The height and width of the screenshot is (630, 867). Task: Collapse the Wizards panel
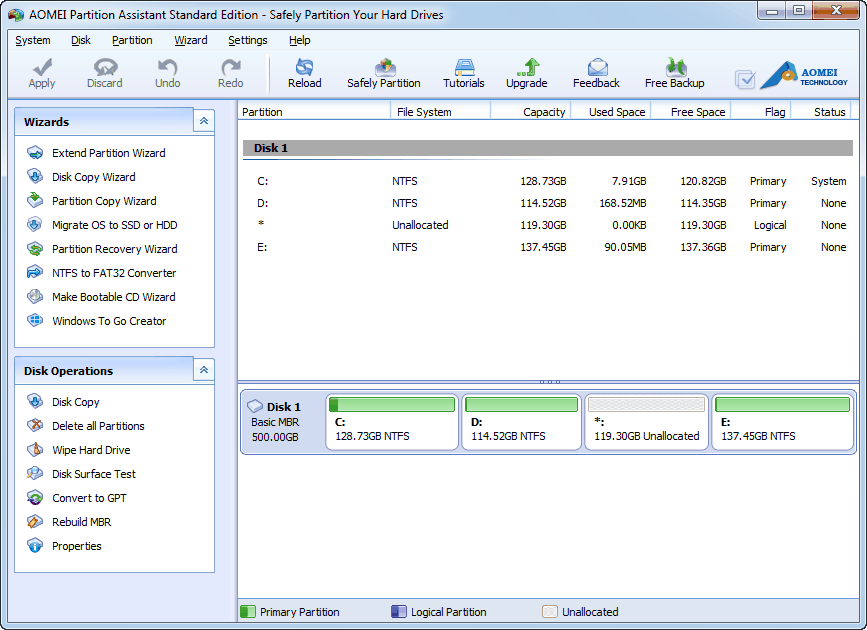[203, 121]
